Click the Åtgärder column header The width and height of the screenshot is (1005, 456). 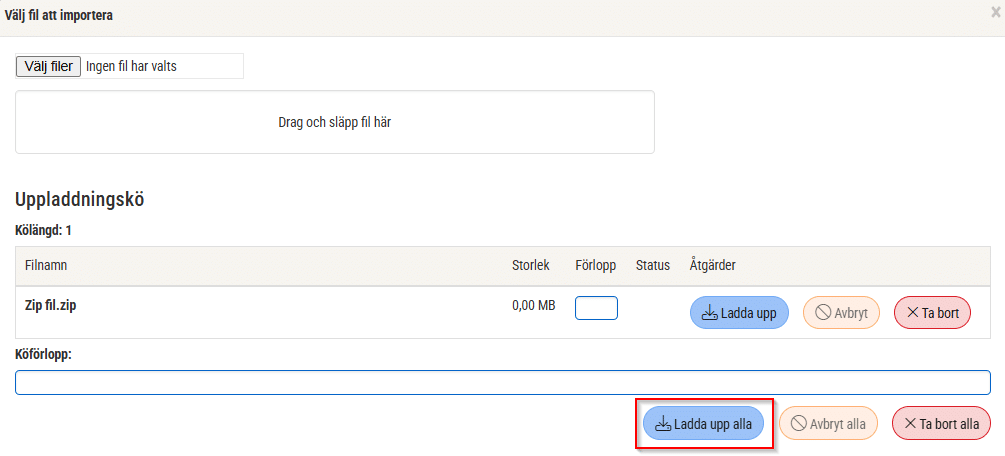click(x=713, y=265)
